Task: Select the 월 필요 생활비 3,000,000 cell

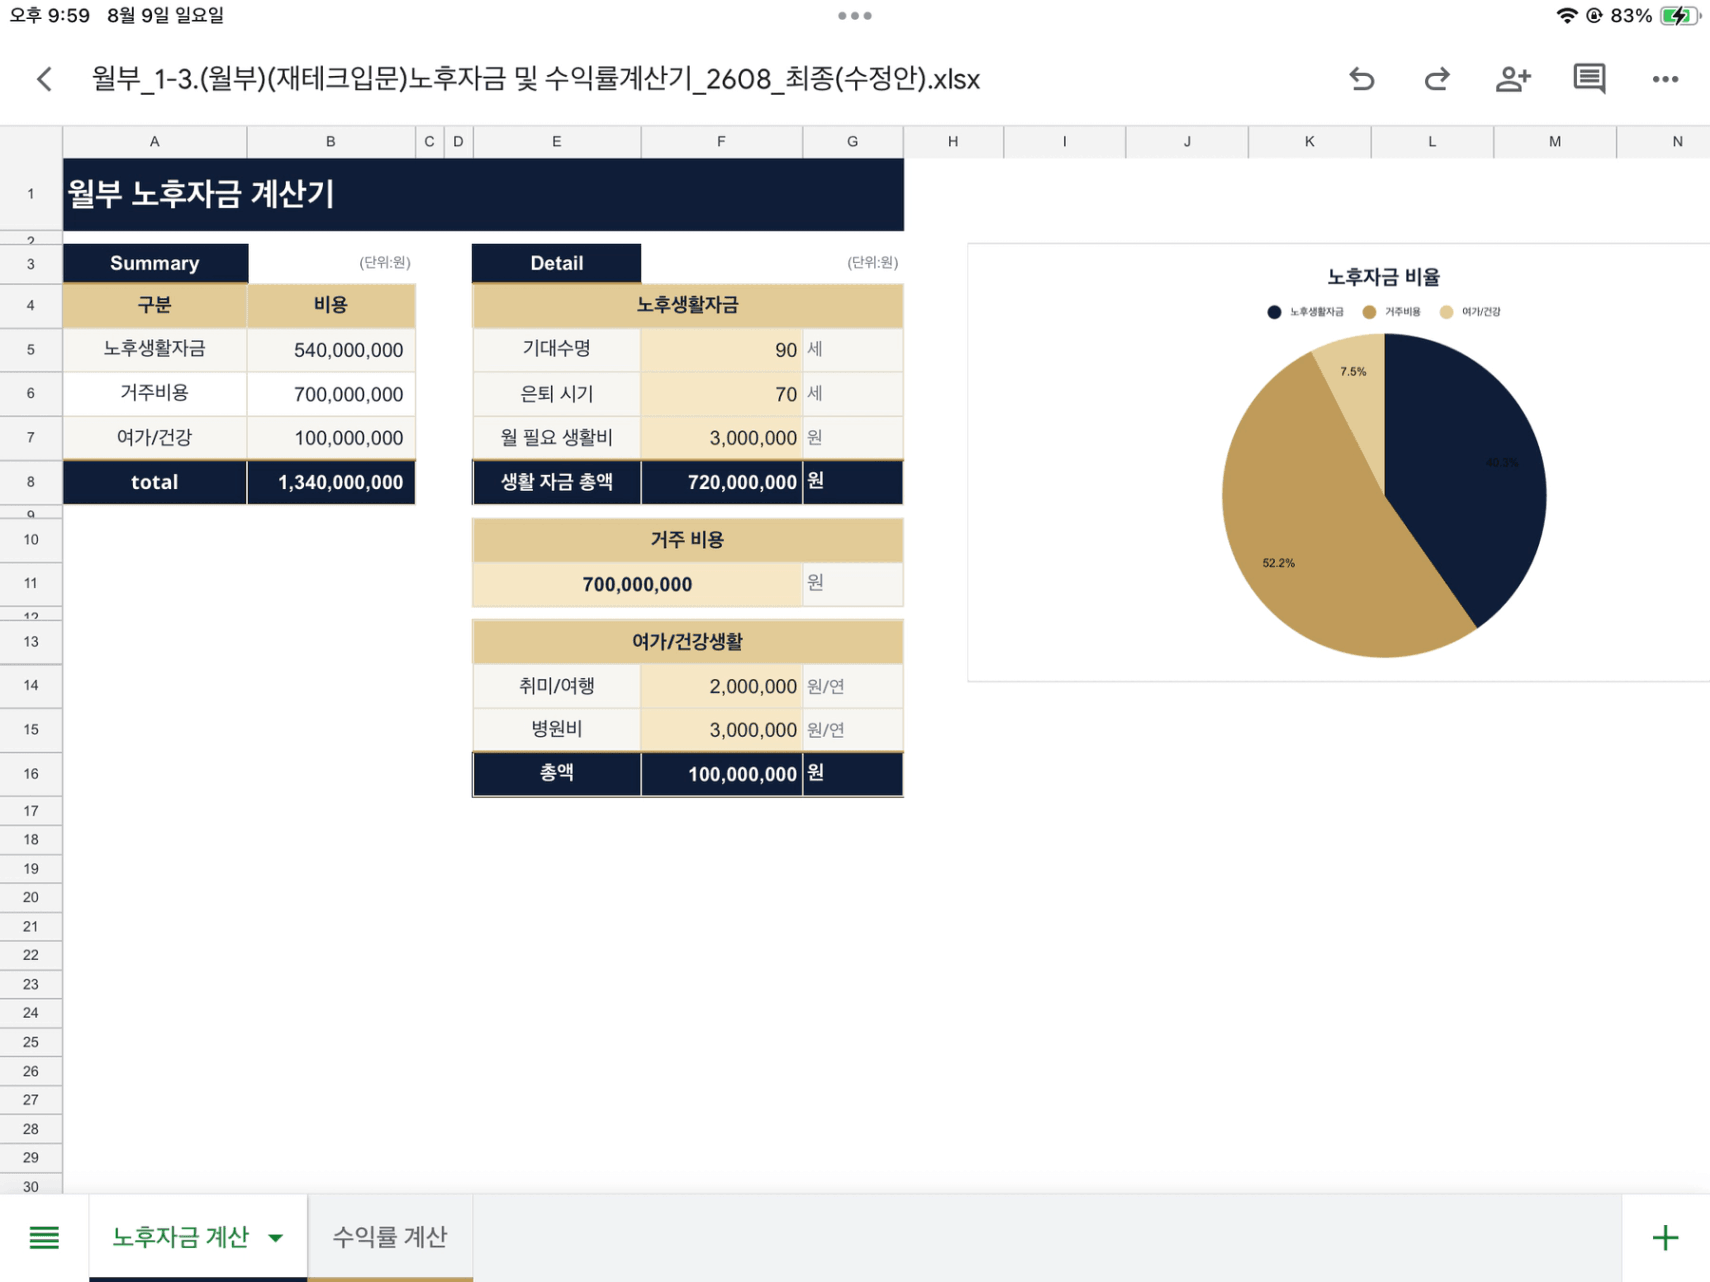Action: [721, 438]
